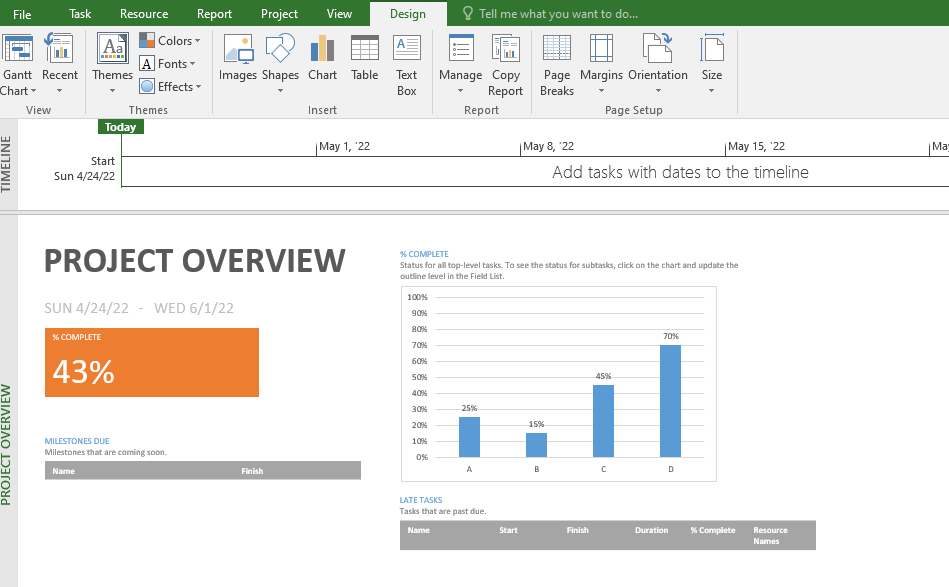The height and width of the screenshot is (587, 949).
Task: Switch to the Task tab
Action: 79,14
